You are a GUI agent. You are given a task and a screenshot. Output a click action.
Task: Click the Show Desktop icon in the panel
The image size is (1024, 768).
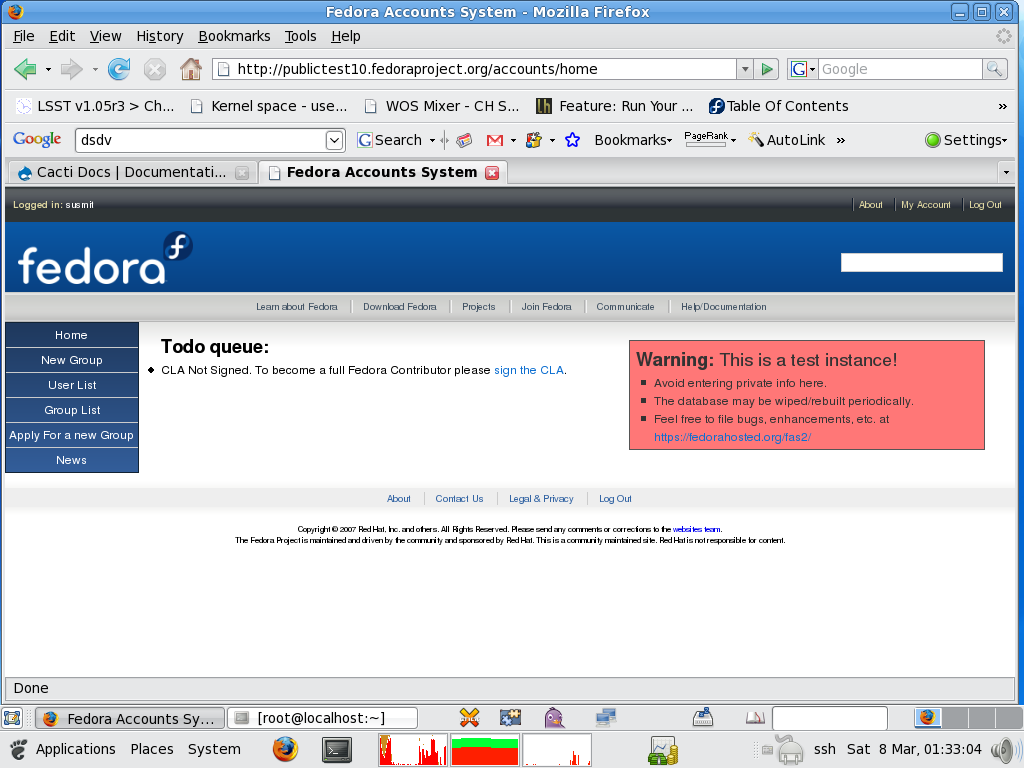click(x=12, y=718)
